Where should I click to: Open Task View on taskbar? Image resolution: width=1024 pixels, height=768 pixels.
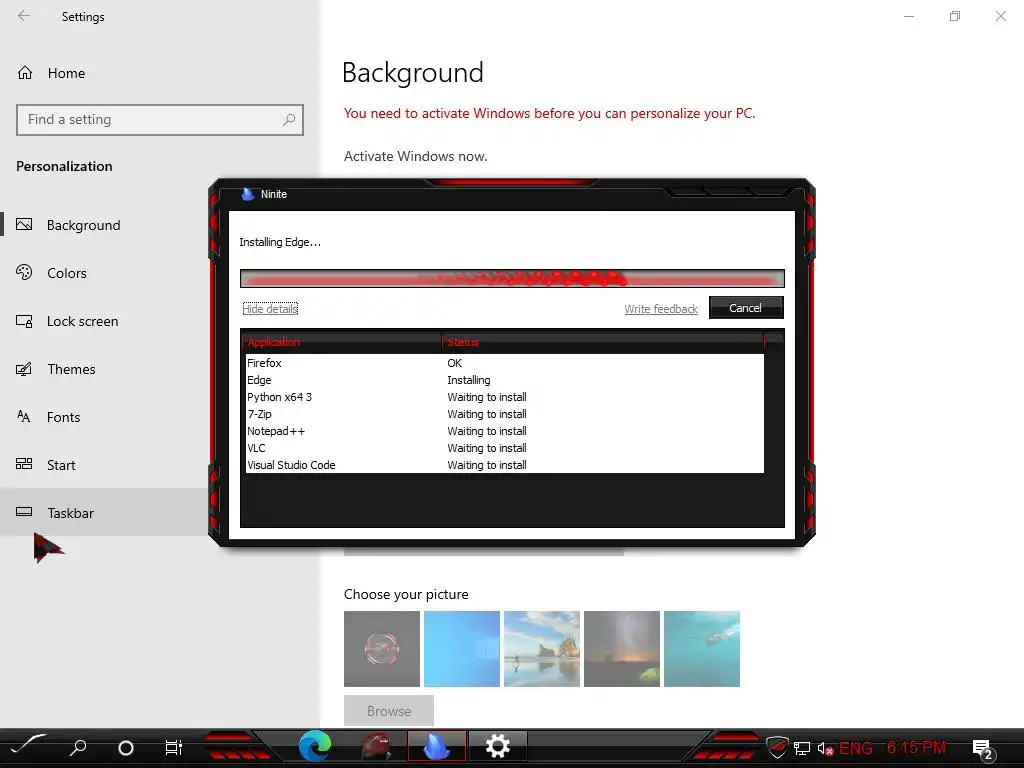click(174, 748)
